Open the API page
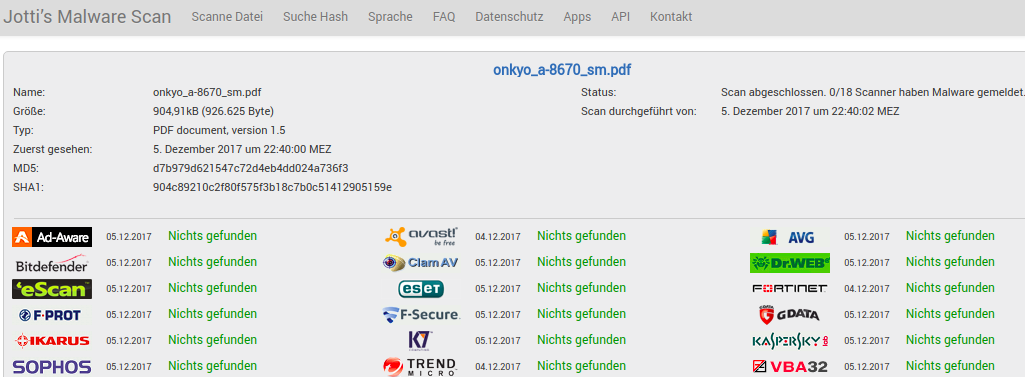This screenshot has width=1025, height=377. click(620, 17)
